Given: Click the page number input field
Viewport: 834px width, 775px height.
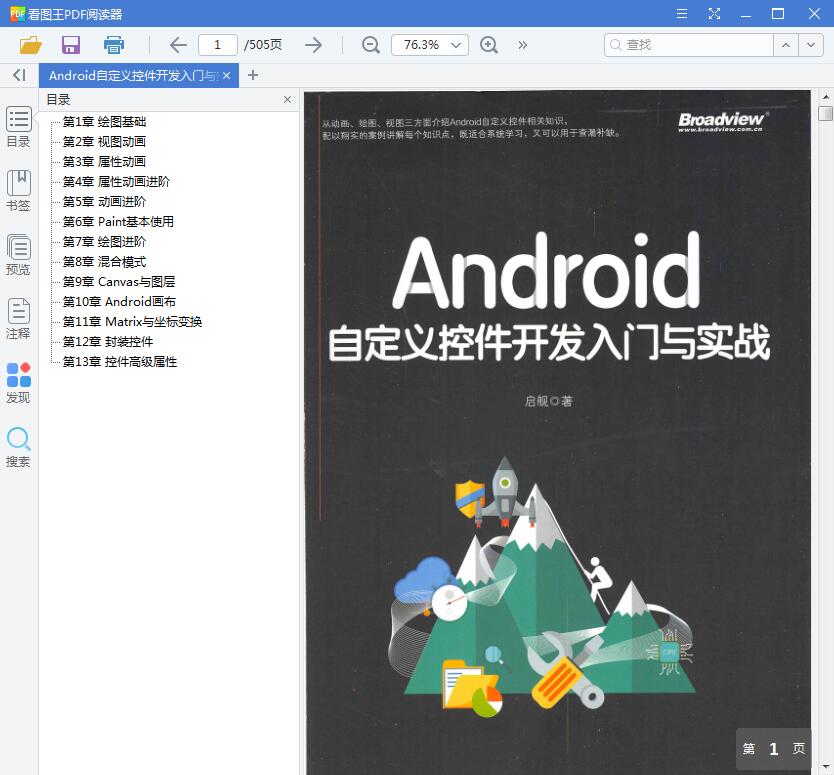Looking at the screenshot, I should click(218, 45).
